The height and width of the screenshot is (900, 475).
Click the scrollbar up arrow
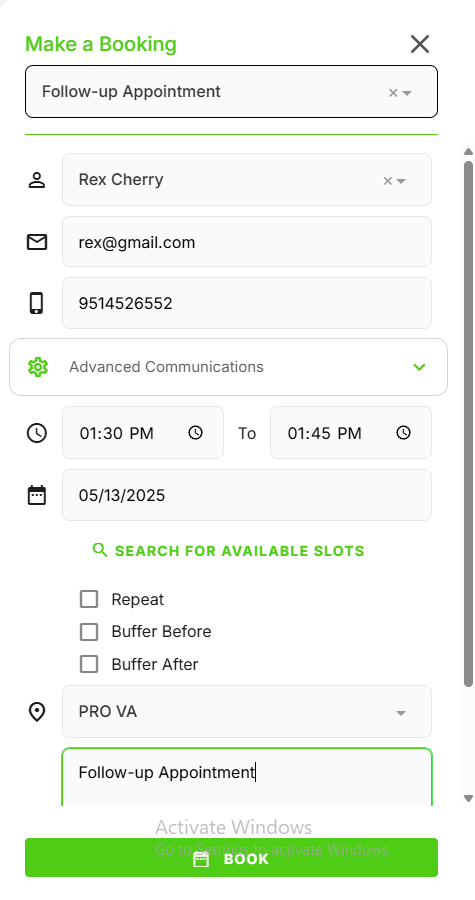click(x=468, y=152)
